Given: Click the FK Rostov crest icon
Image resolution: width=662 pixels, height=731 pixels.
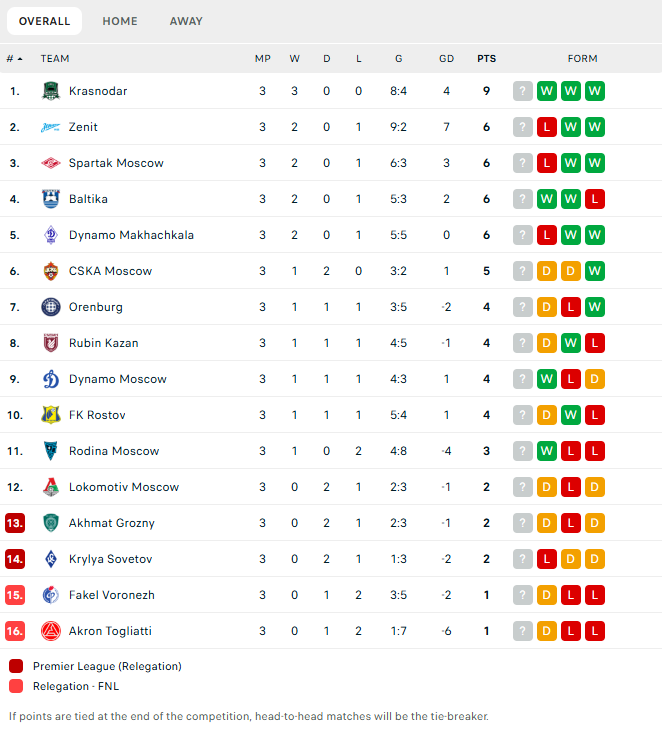Looking at the screenshot, I should click(51, 415).
